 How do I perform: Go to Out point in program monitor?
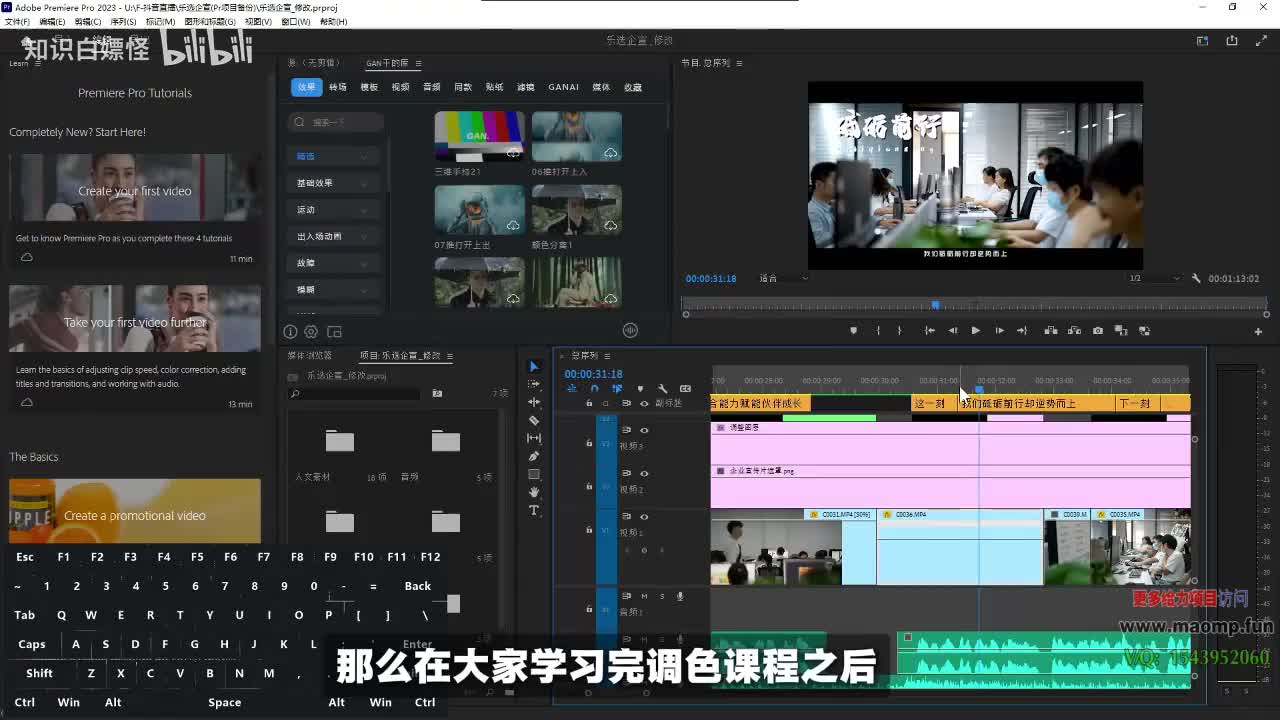1021,331
